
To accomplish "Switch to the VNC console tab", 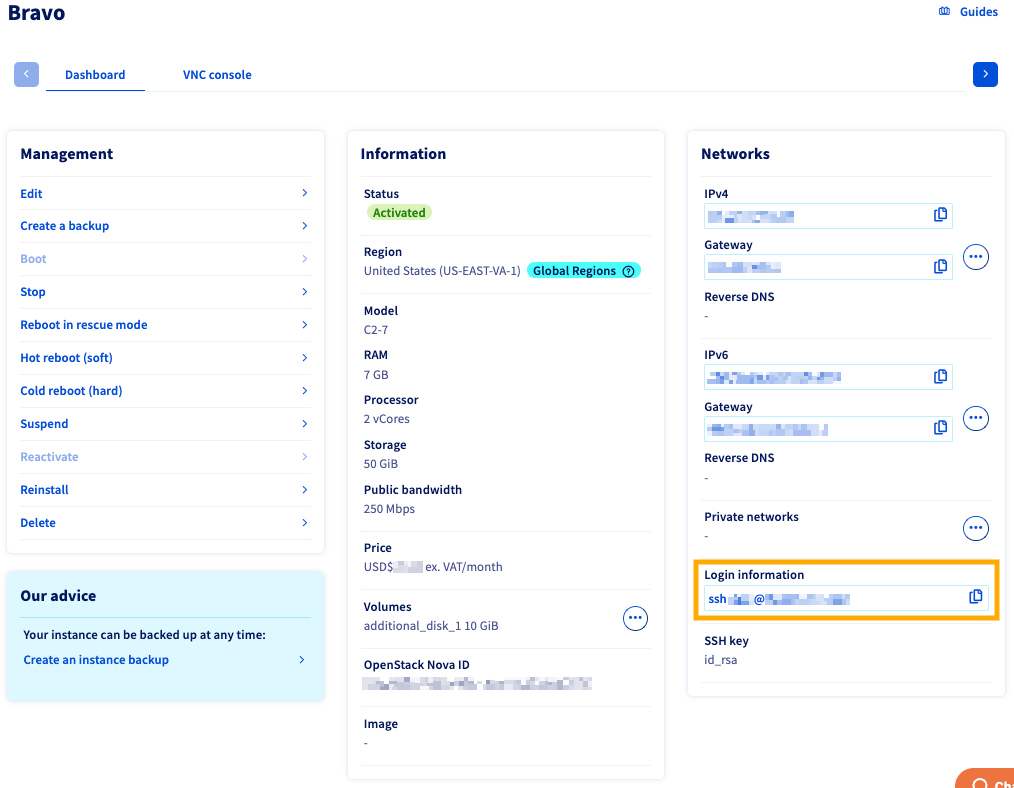I will (x=217, y=74).
